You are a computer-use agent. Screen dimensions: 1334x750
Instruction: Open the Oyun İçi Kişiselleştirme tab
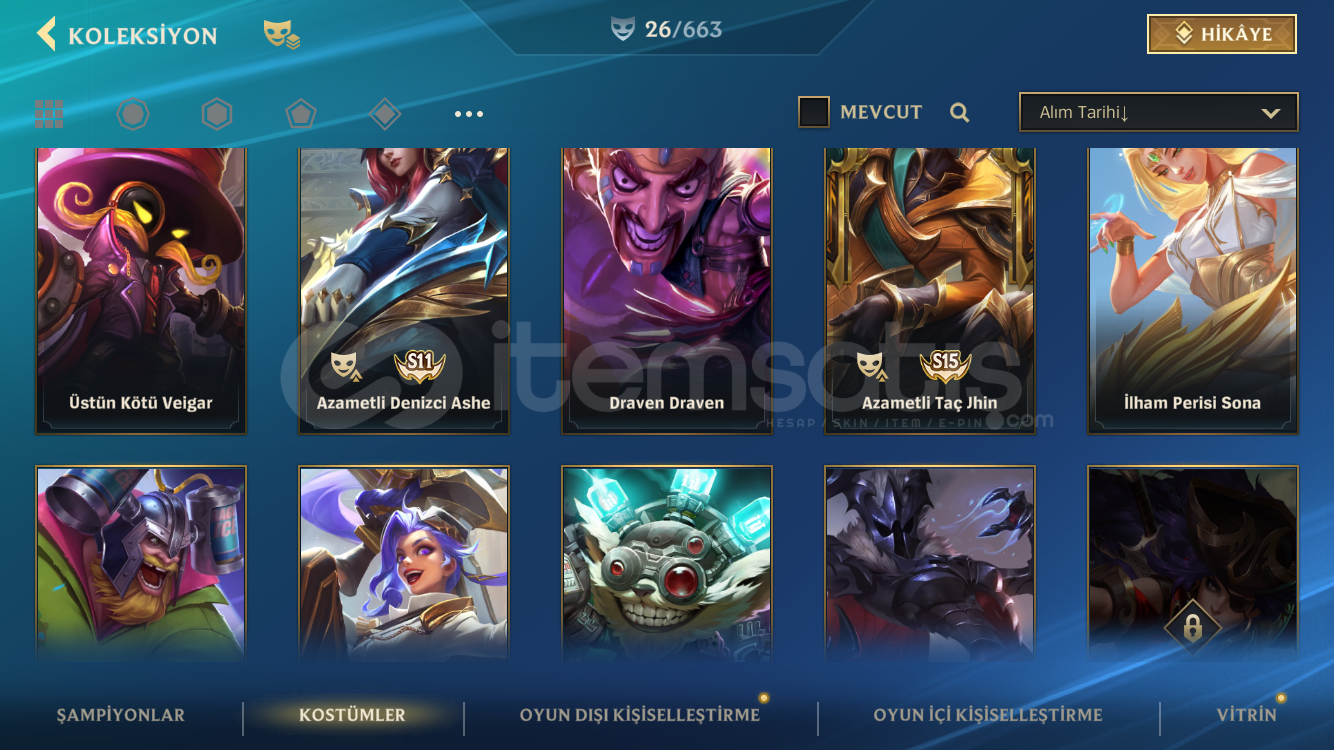pyautogui.click(x=988, y=715)
